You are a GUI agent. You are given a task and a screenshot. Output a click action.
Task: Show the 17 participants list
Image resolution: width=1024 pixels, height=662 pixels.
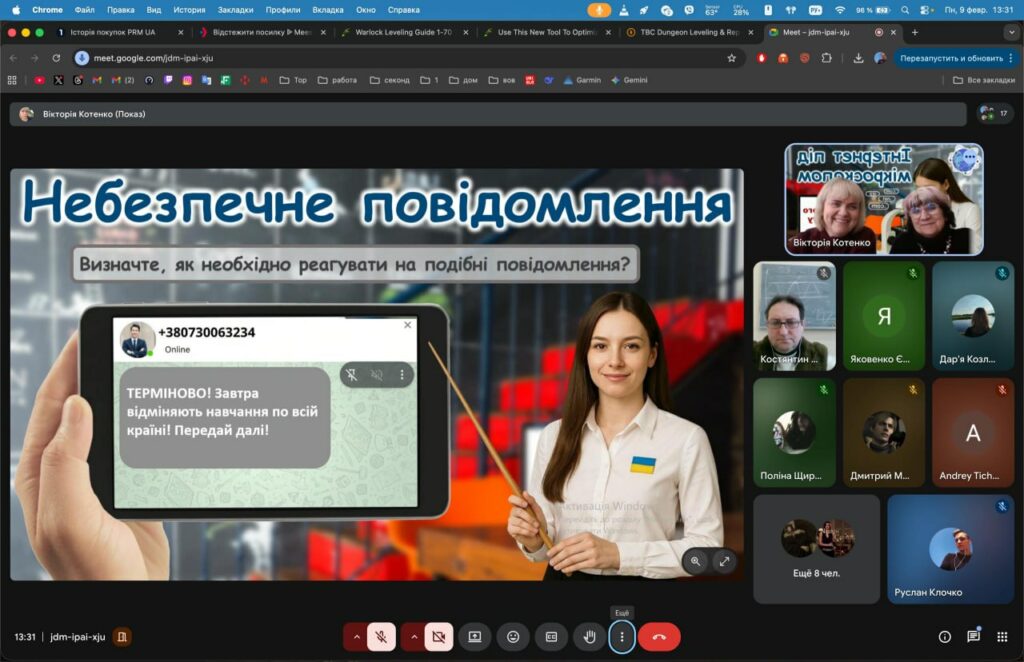coord(995,113)
